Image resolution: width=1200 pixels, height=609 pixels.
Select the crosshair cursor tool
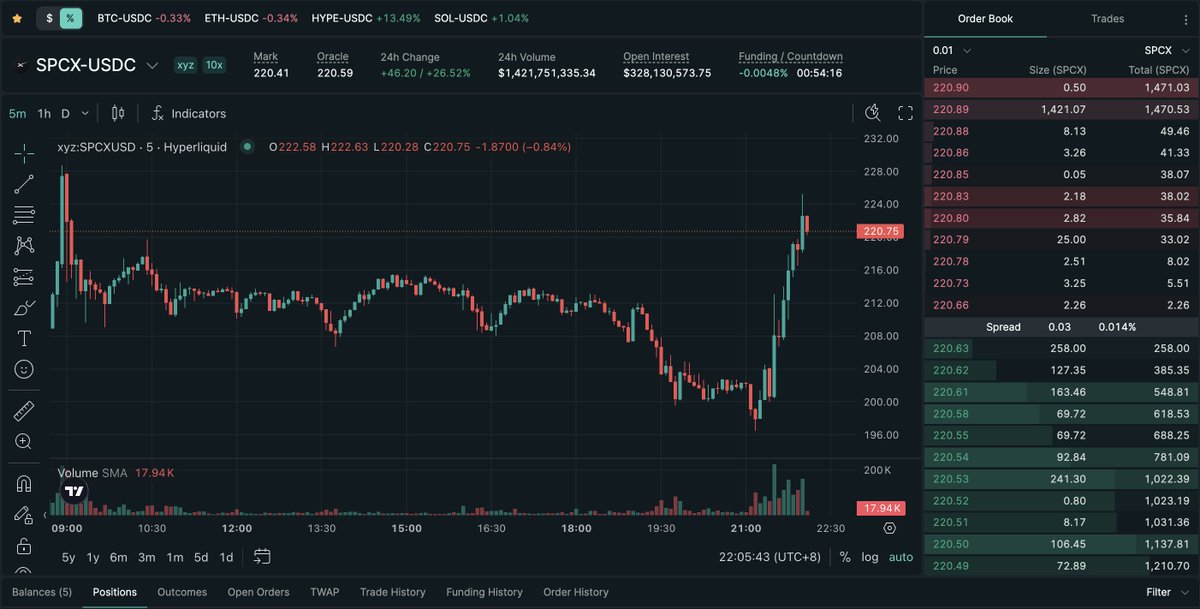pyautogui.click(x=24, y=153)
